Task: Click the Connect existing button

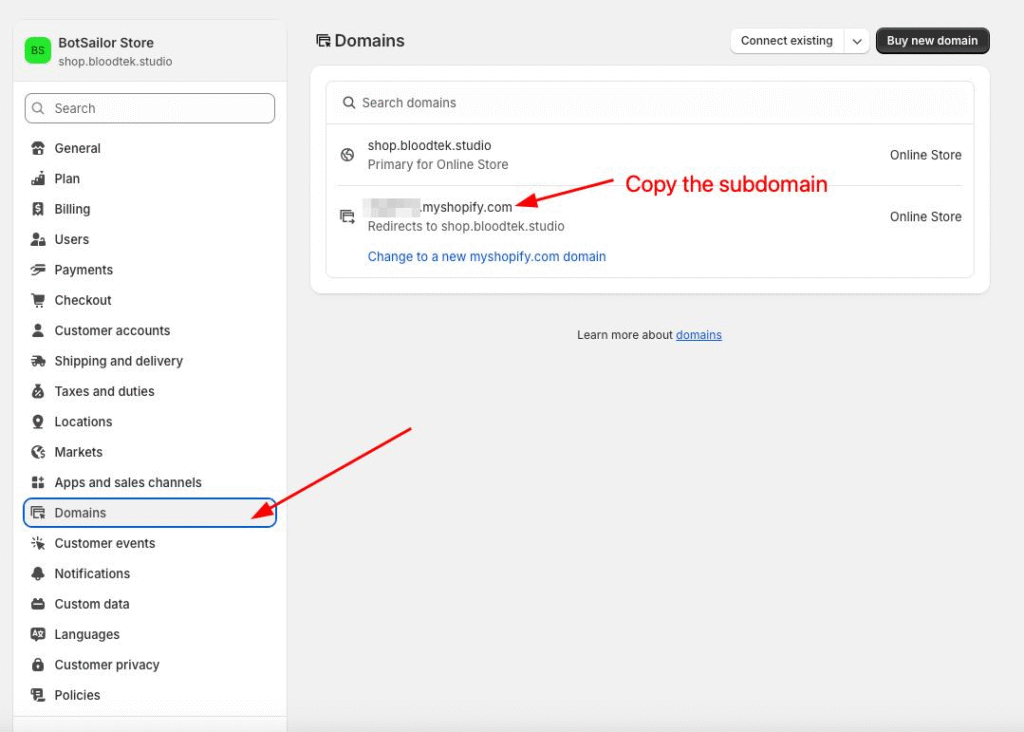Action: click(x=787, y=40)
